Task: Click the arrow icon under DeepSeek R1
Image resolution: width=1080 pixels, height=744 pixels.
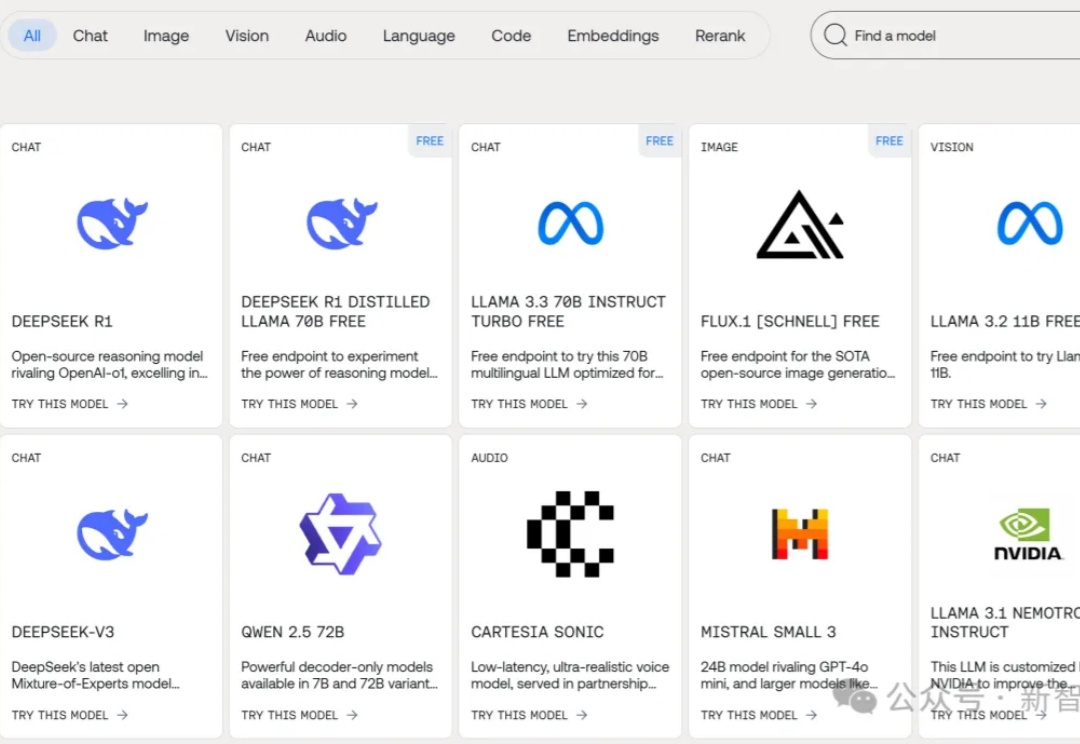Action: 123,404
